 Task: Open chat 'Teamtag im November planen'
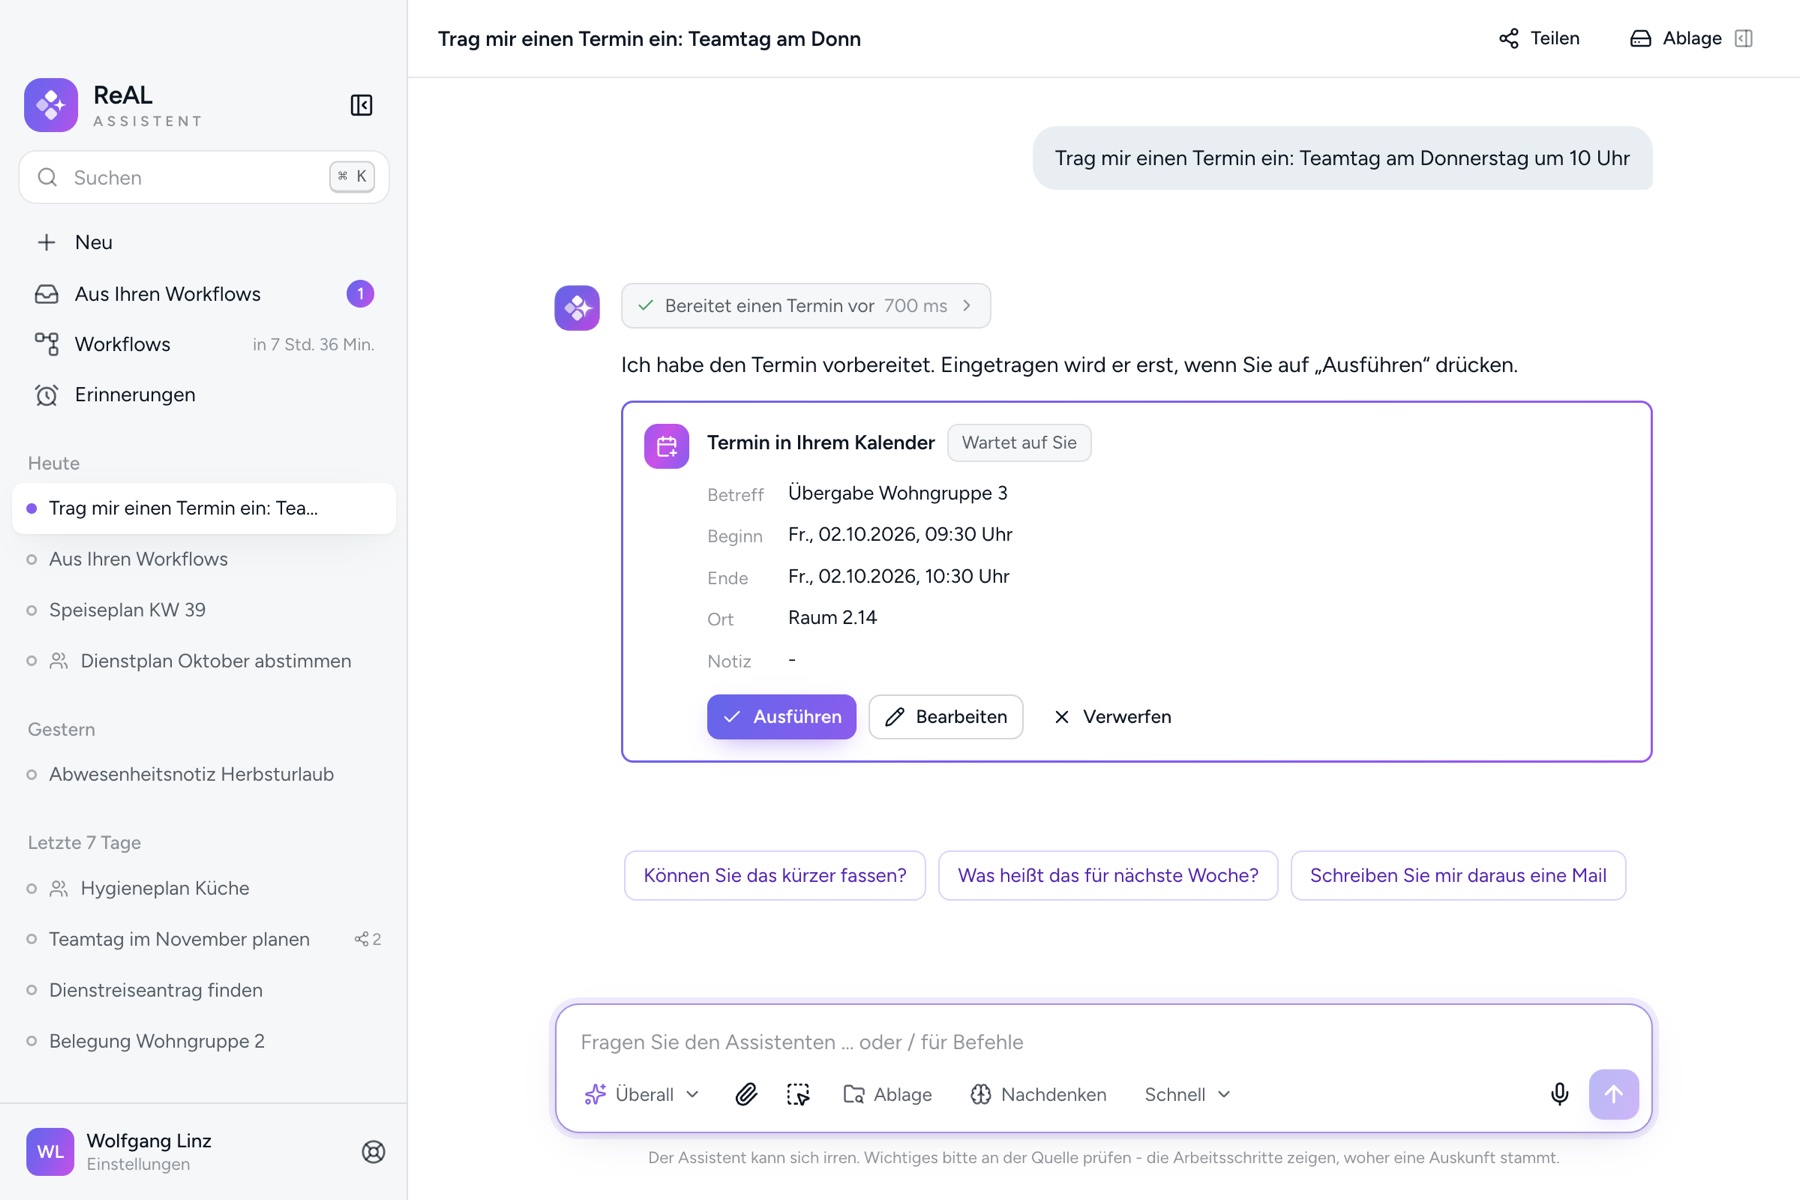[x=204, y=939]
